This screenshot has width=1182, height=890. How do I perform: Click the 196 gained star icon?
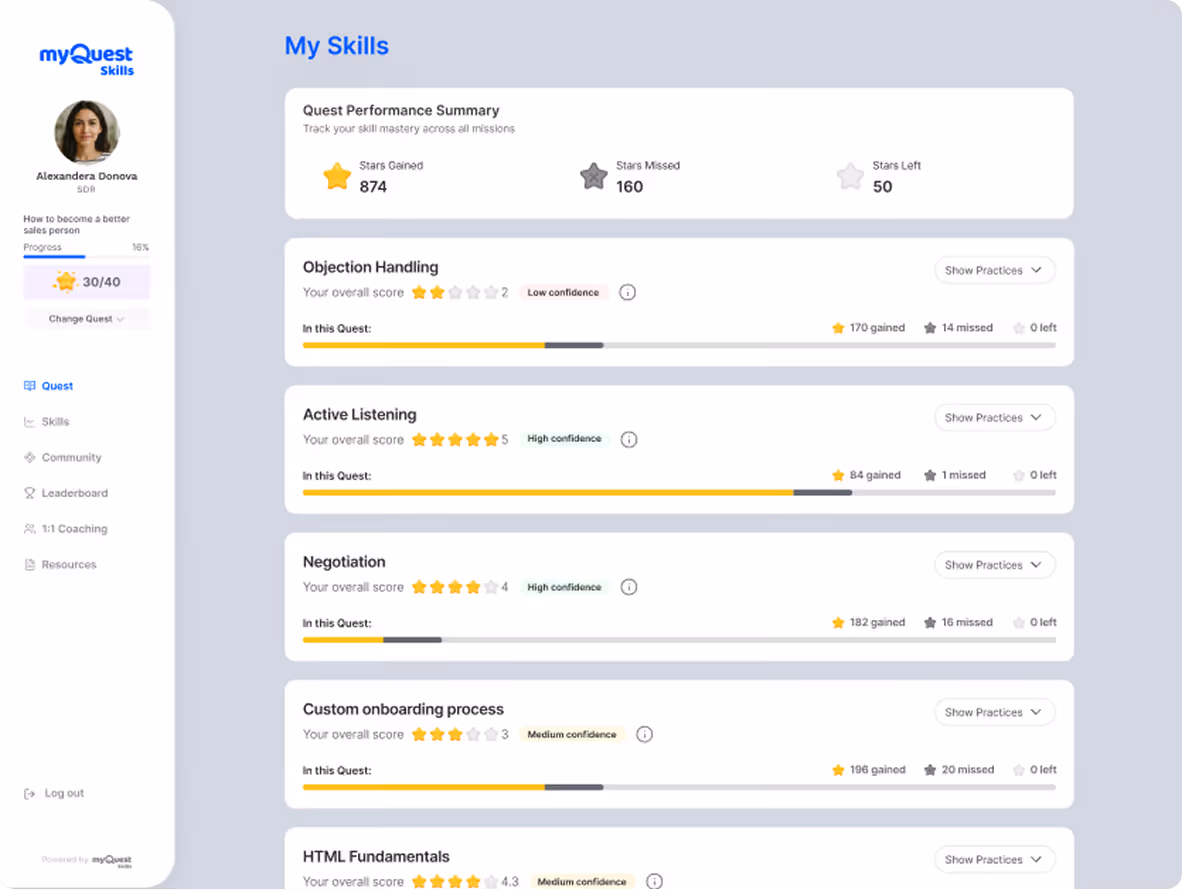838,770
